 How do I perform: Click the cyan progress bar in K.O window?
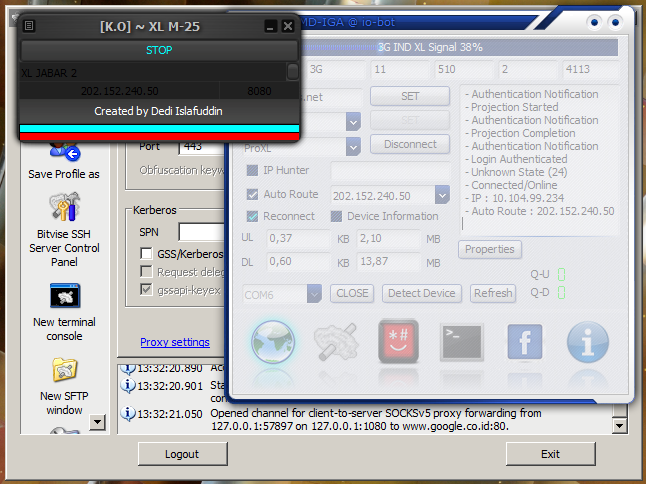(159, 129)
